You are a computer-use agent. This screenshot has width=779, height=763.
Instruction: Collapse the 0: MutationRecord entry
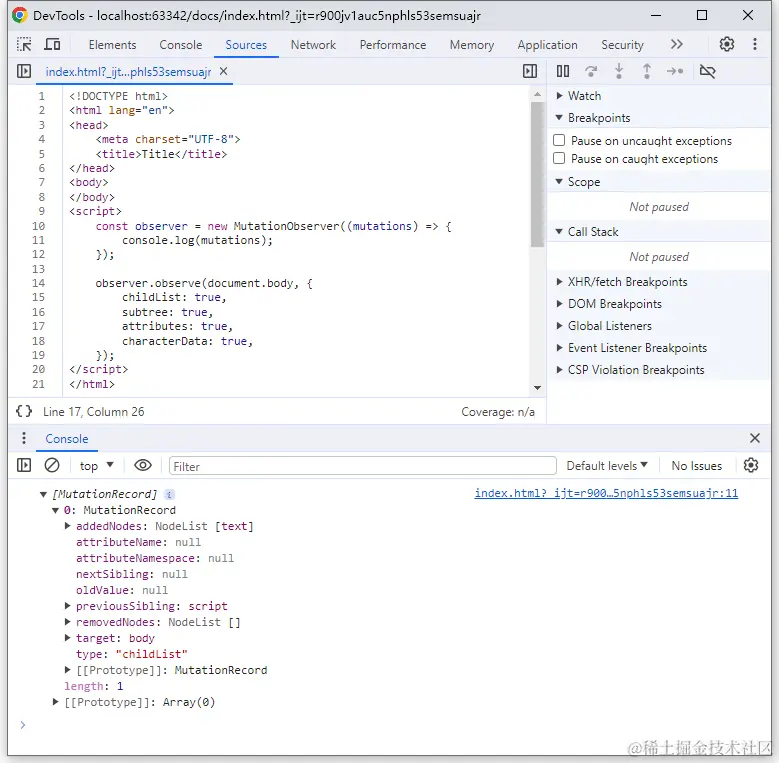pyautogui.click(x=56, y=510)
